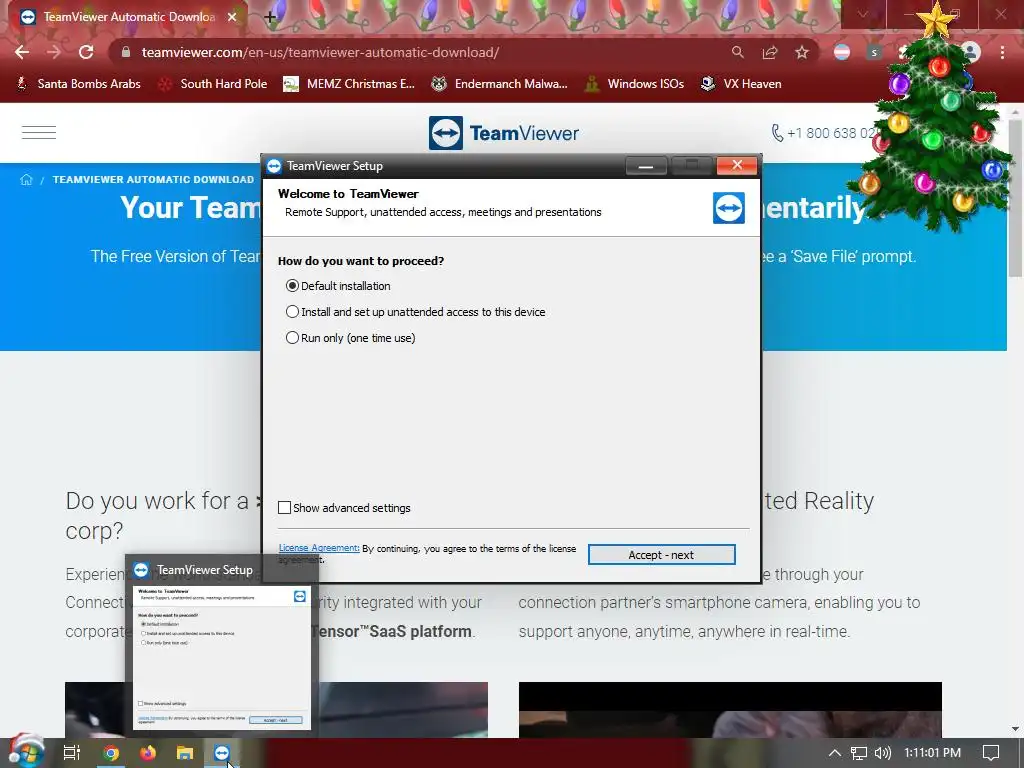
Task: Open new browser tab with plus
Action: coord(270,17)
